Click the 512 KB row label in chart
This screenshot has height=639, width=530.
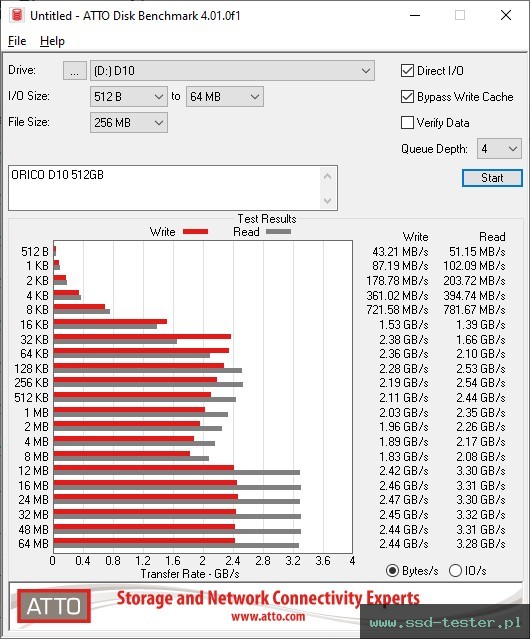coord(31,397)
